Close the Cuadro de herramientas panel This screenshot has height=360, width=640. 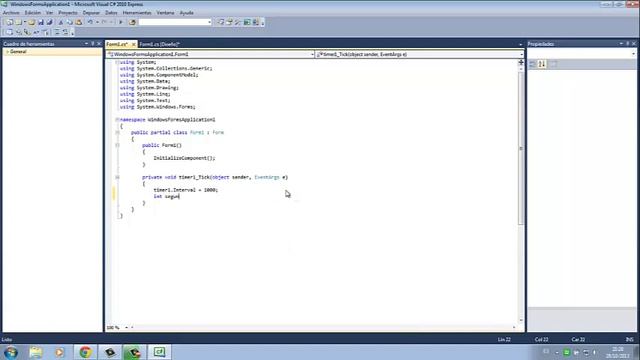point(99,44)
